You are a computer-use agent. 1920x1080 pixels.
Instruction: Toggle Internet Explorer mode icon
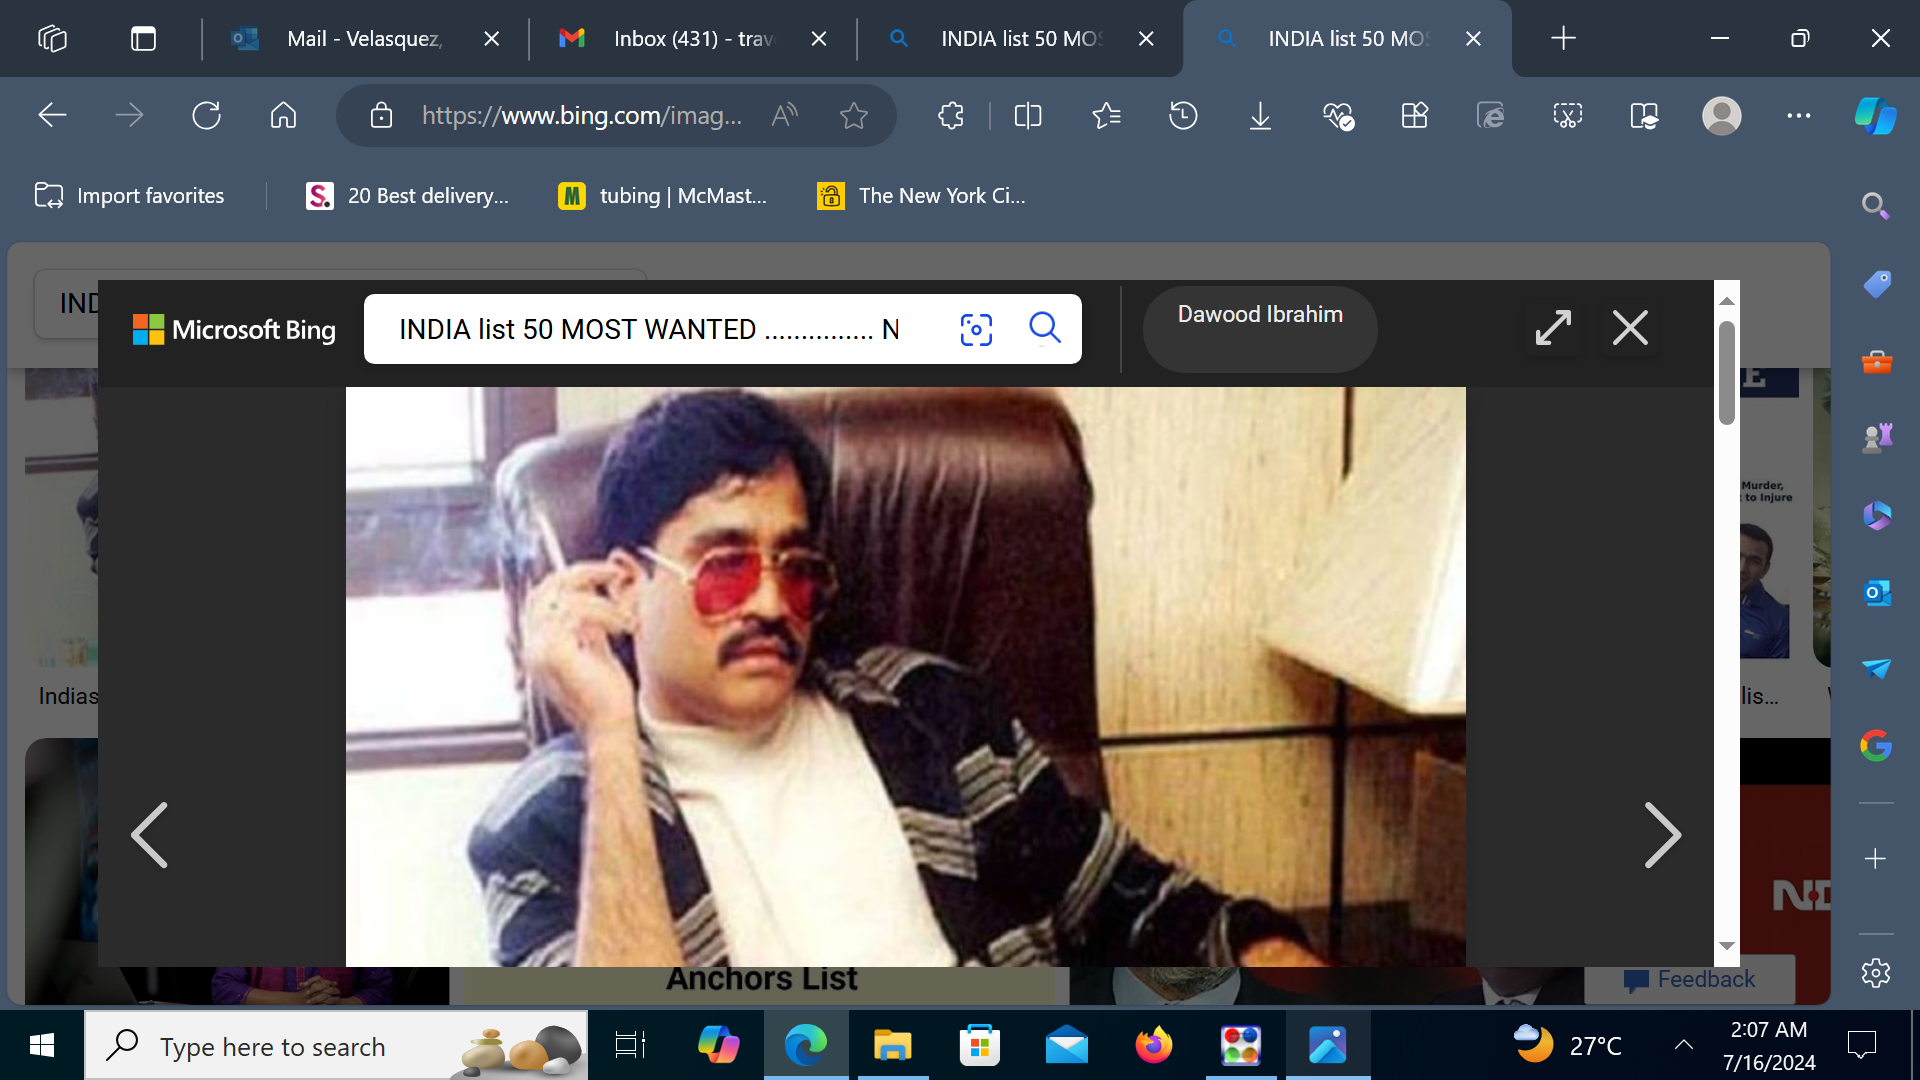point(1491,116)
